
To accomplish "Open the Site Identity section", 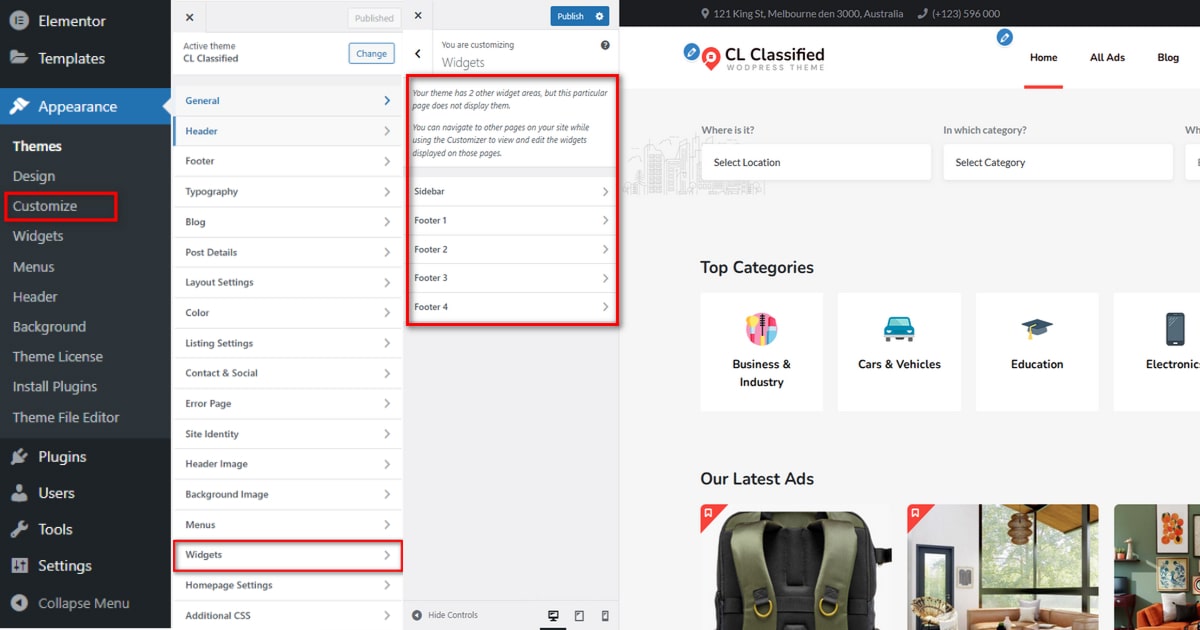I will click(x=288, y=434).
